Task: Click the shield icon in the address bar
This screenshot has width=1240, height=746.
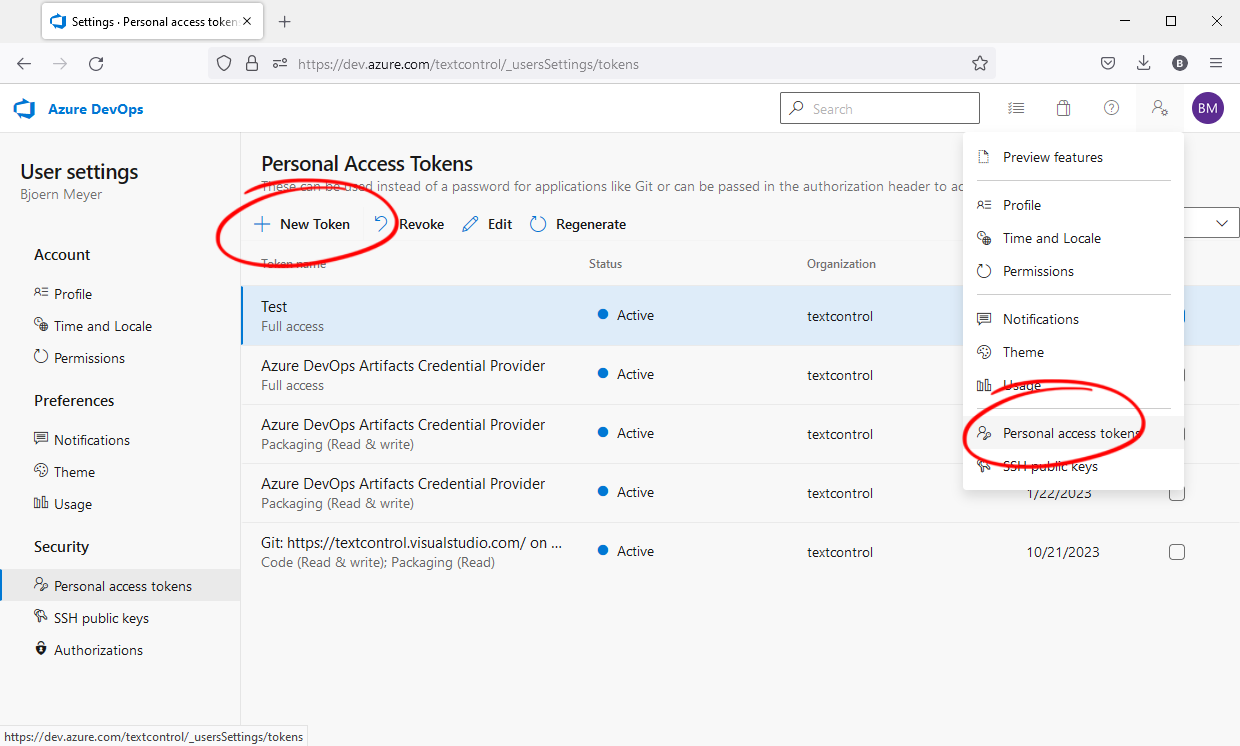Action: point(223,62)
